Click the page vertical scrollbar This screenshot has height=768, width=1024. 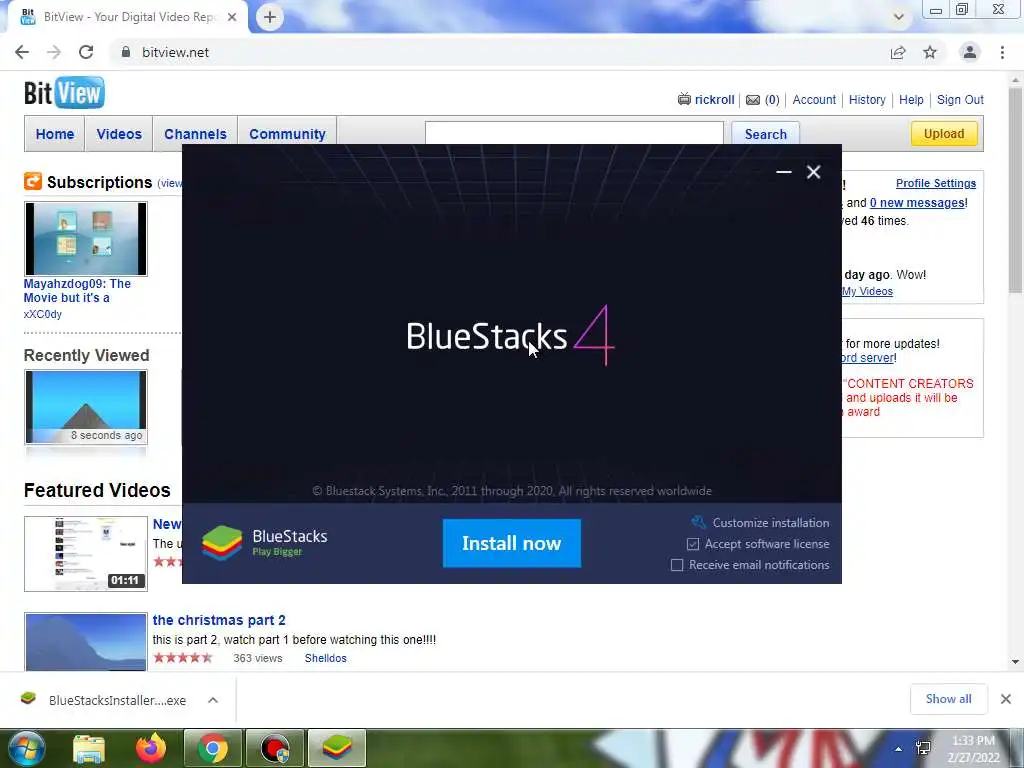(1015, 191)
